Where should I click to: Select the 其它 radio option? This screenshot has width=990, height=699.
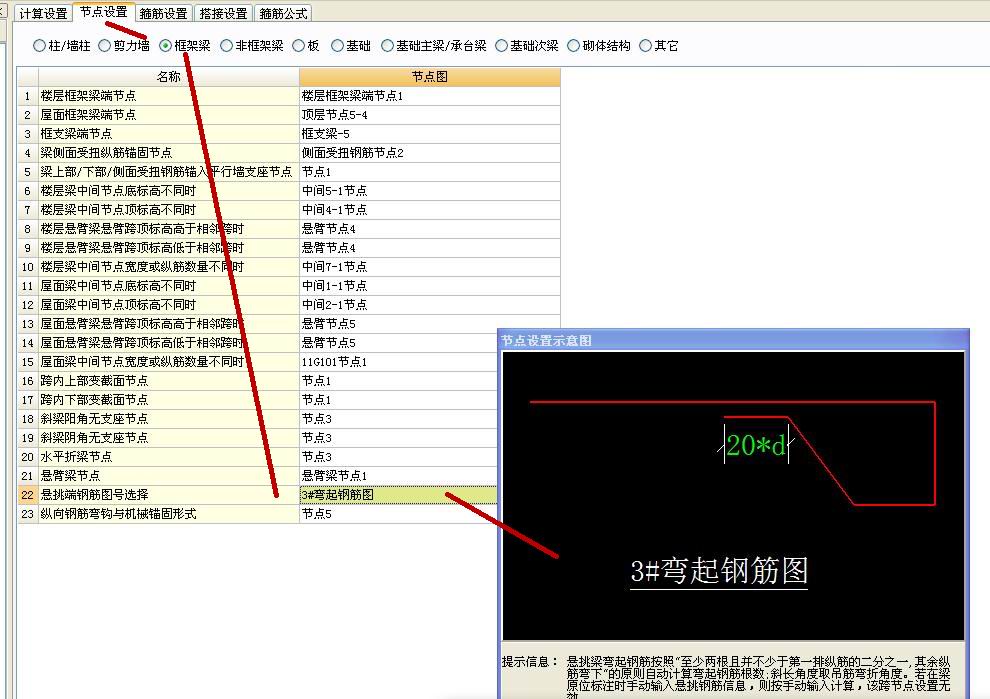coord(646,45)
